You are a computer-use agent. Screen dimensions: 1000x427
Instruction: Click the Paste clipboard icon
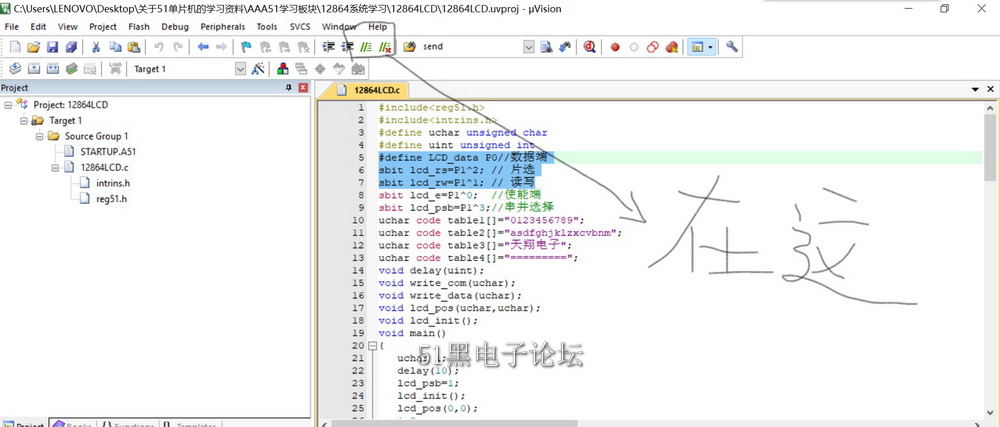pyautogui.click(x=134, y=47)
